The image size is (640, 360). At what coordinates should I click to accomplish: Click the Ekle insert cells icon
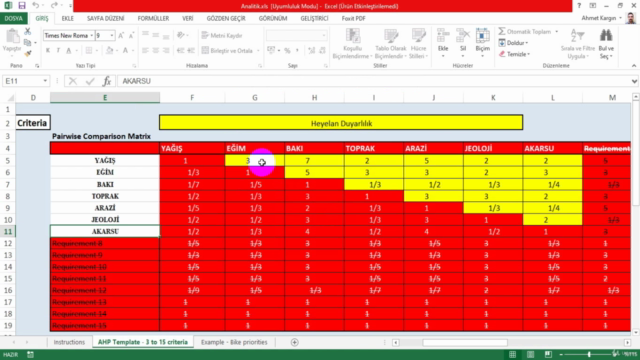coord(443,36)
